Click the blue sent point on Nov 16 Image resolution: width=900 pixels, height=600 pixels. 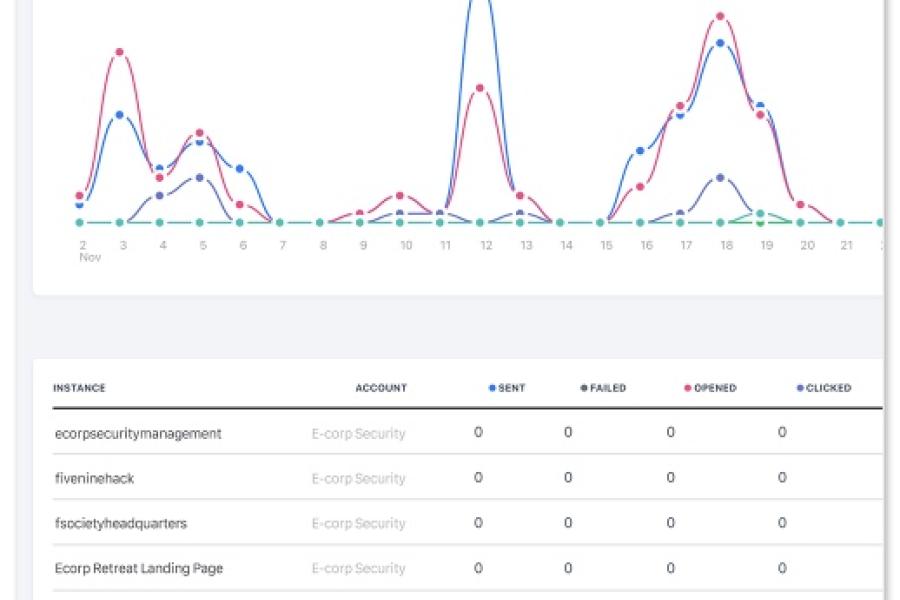(x=640, y=151)
